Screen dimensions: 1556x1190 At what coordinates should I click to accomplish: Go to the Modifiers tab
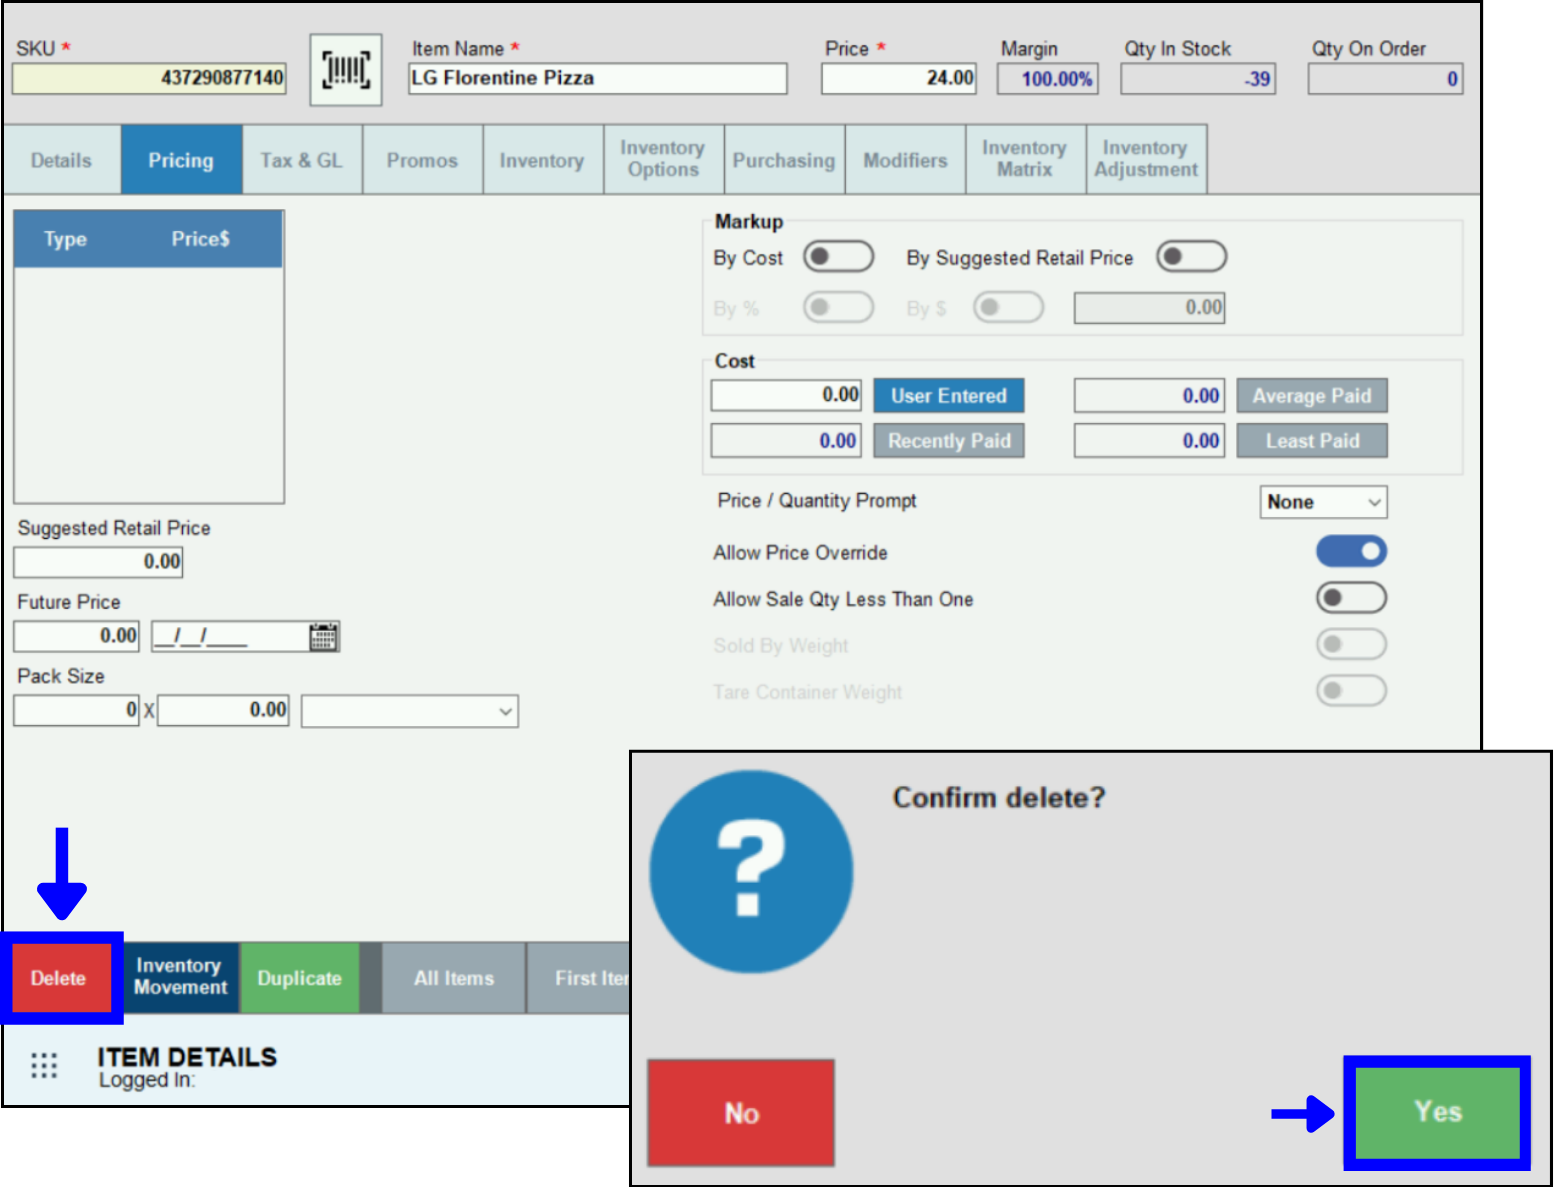tap(905, 160)
